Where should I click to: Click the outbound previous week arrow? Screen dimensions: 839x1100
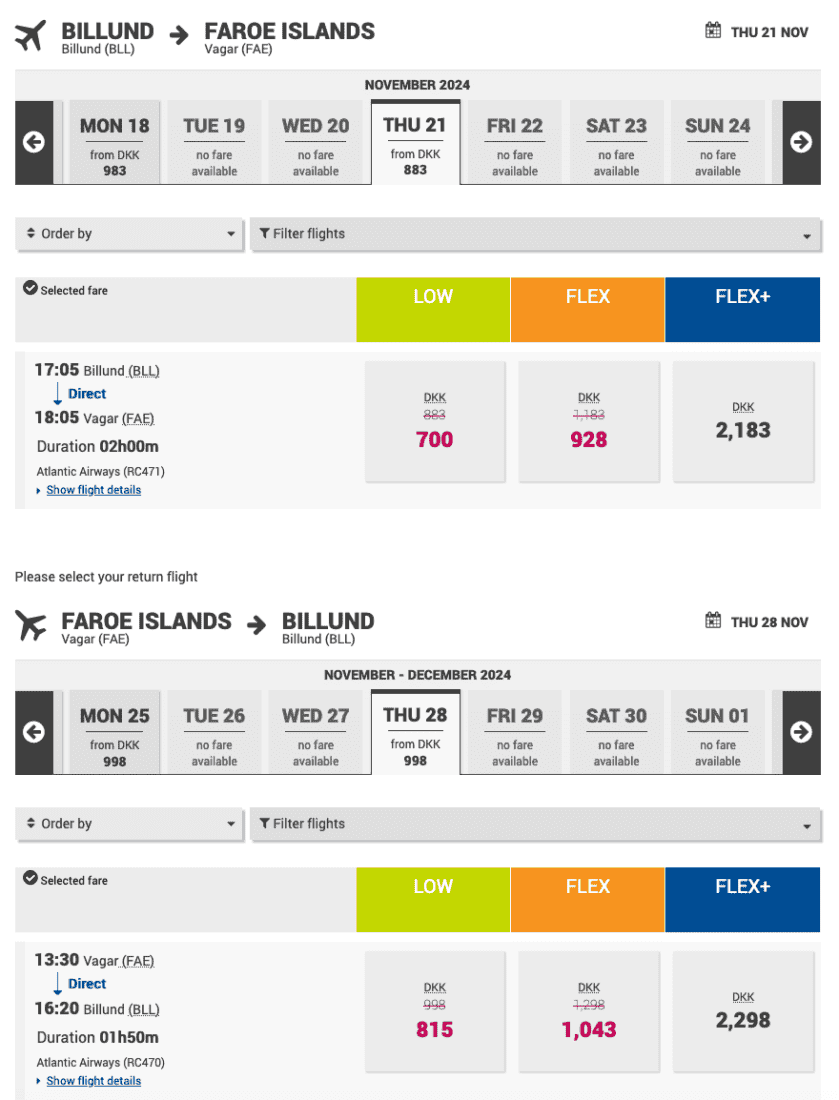point(34,142)
